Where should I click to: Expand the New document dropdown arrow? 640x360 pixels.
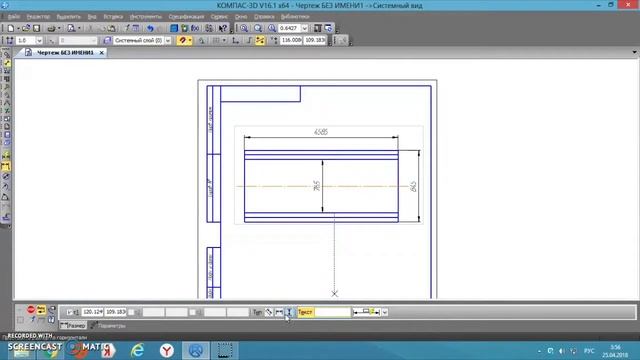[18, 28]
